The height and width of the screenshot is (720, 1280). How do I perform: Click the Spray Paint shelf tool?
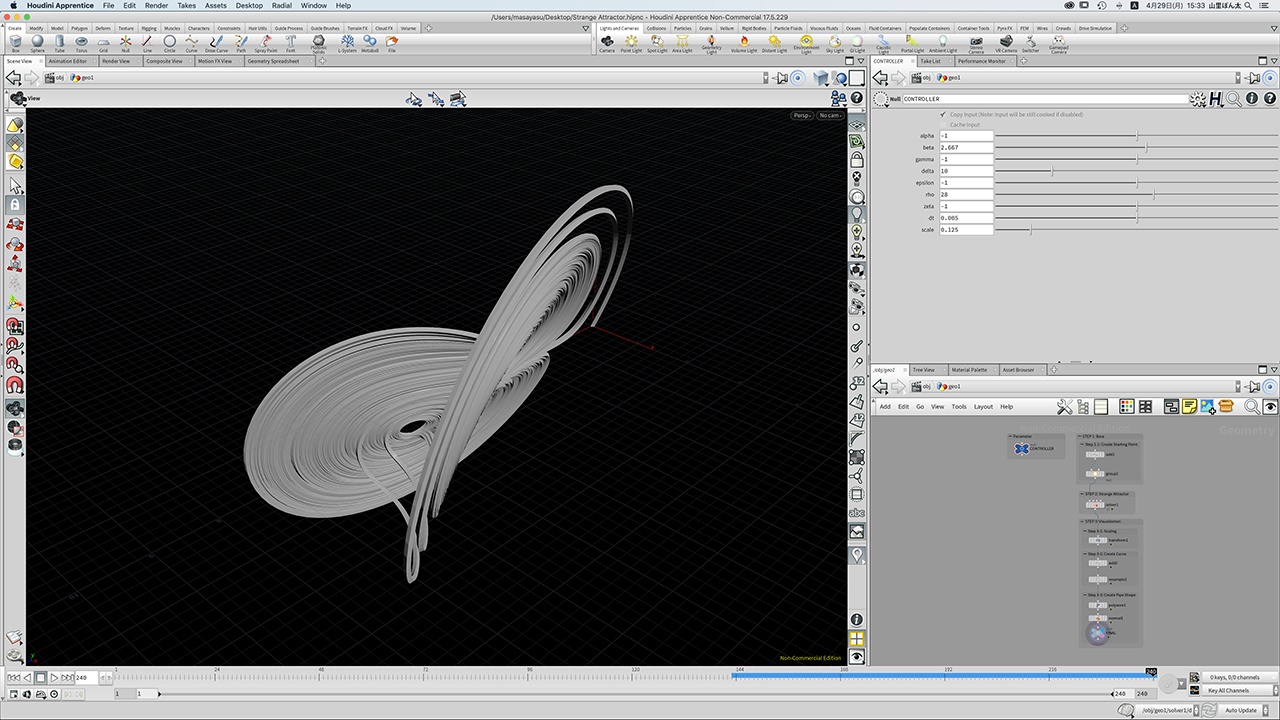[266, 42]
